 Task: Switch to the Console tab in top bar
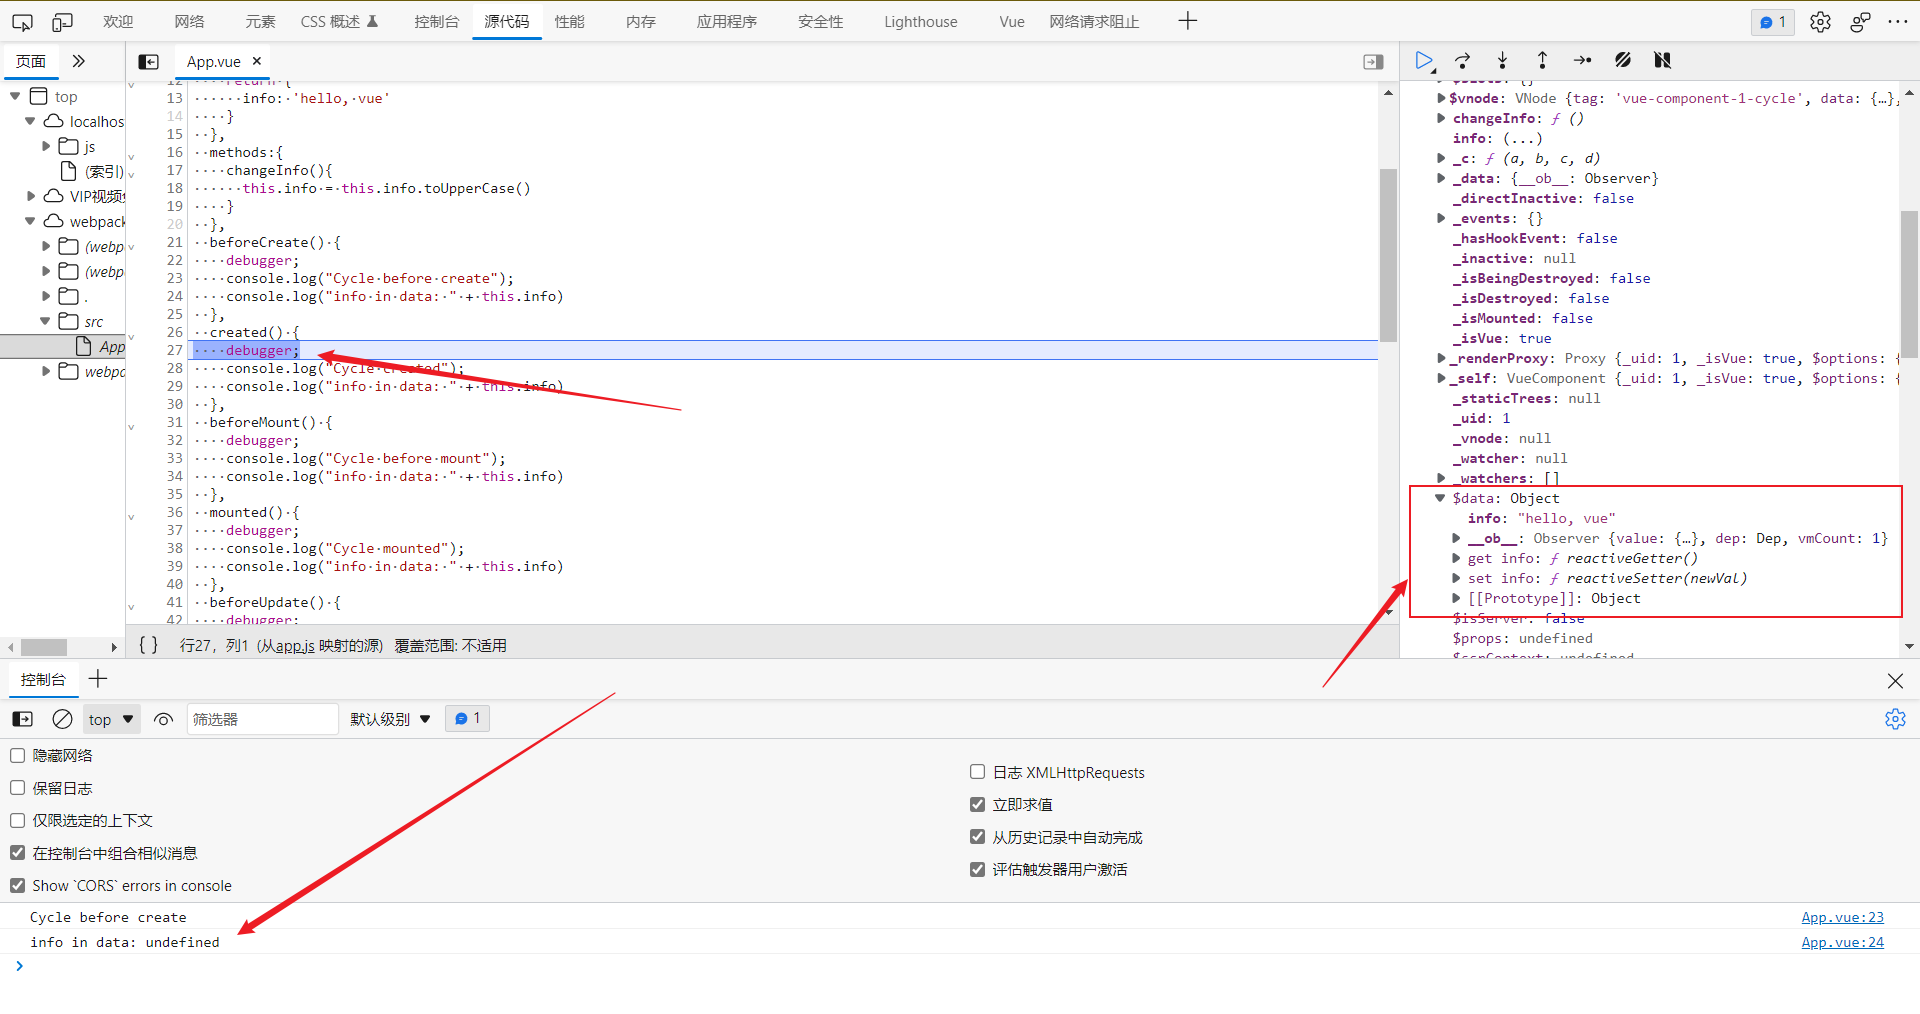[437, 21]
